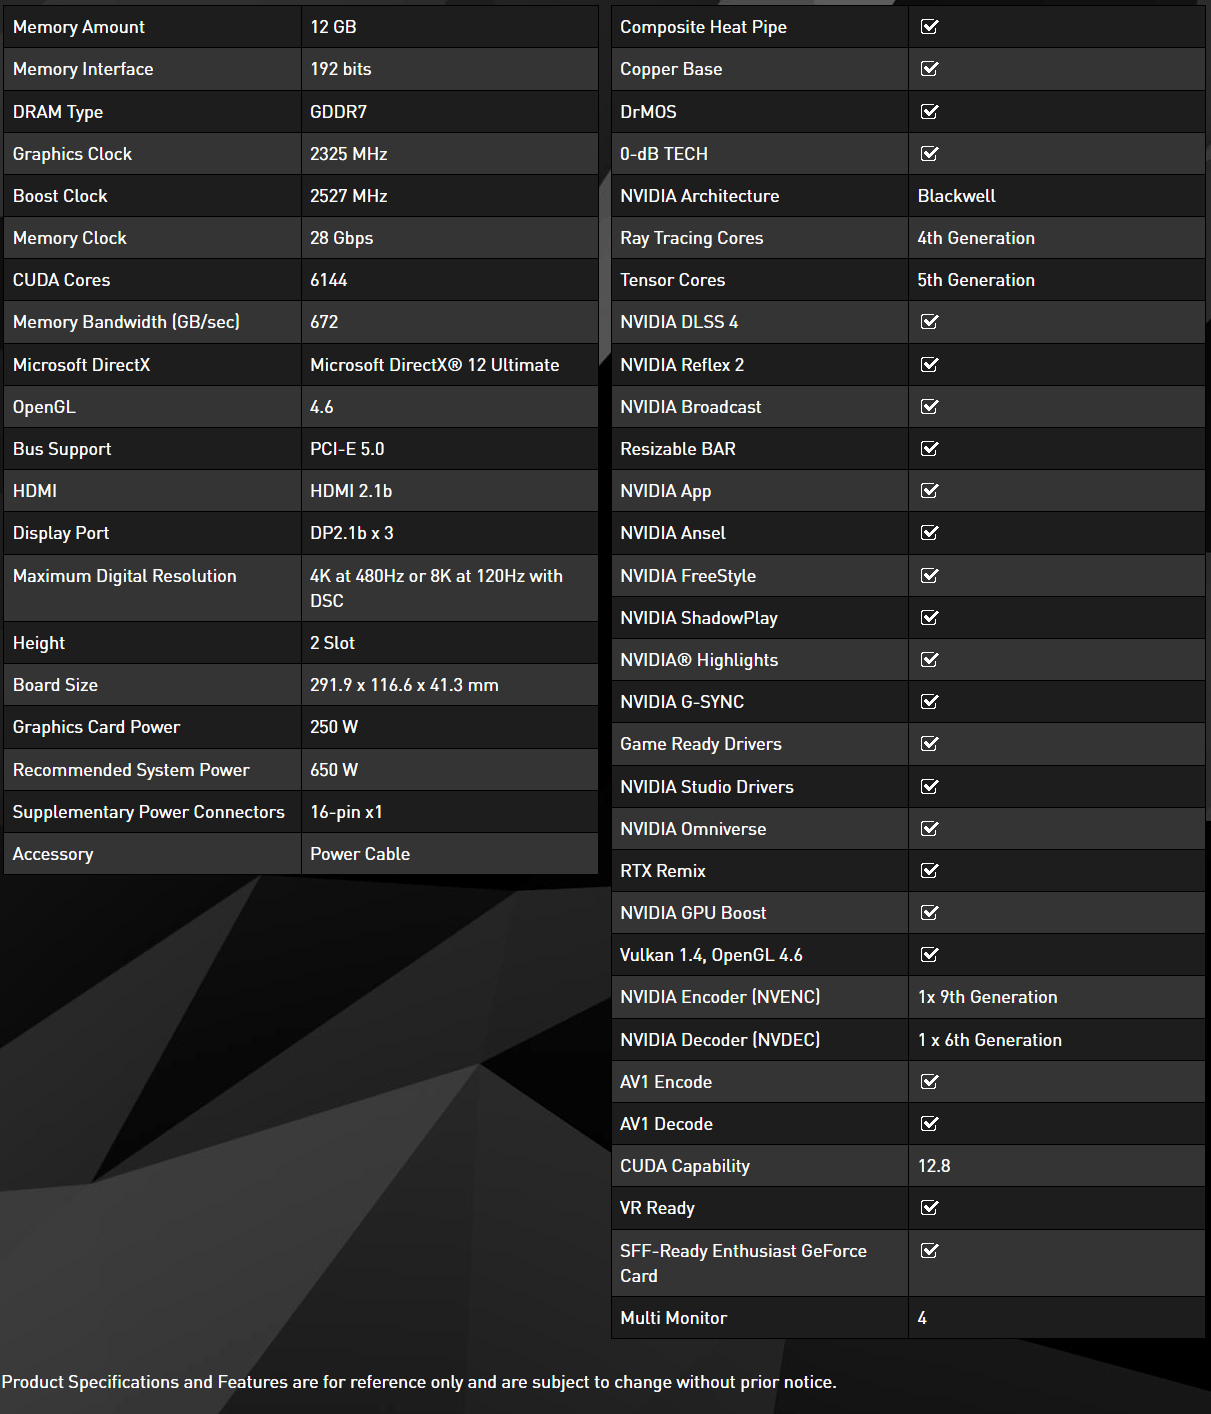The width and height of the screenshot is (1211, 1414).
Task: Click the '250 W' graphics card power value
Action: tap(333, 727)
